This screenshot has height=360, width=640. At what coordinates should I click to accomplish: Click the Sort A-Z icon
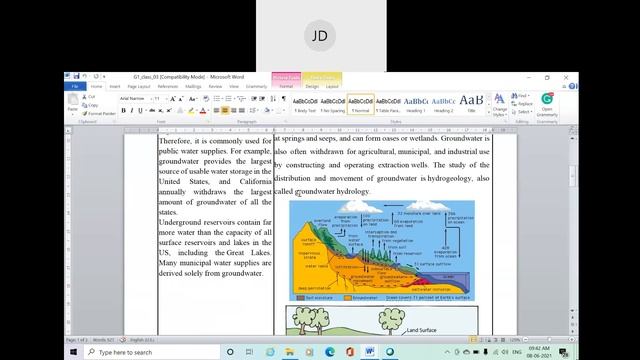(x=273, y=99)
